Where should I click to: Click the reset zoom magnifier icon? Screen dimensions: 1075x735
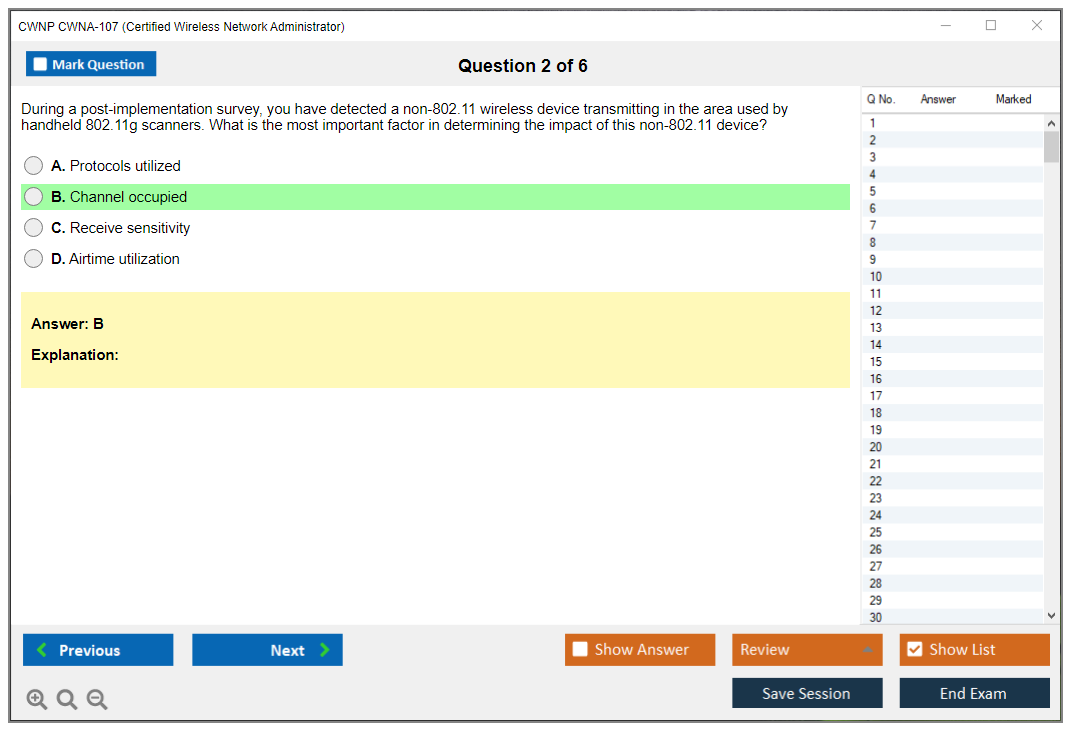[x=67, y=700]
